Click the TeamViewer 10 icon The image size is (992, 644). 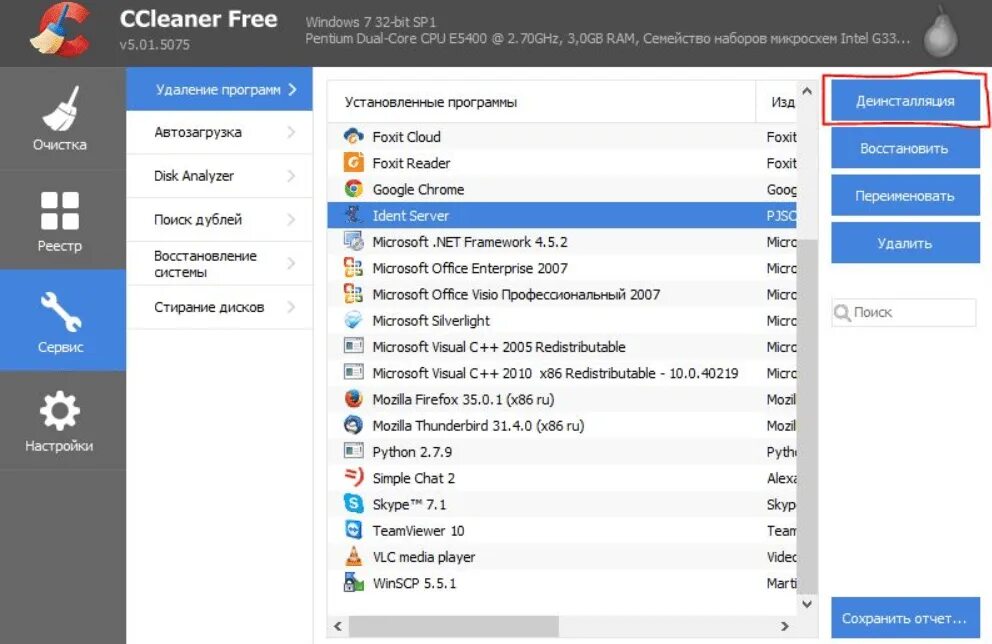pos(353,529)
